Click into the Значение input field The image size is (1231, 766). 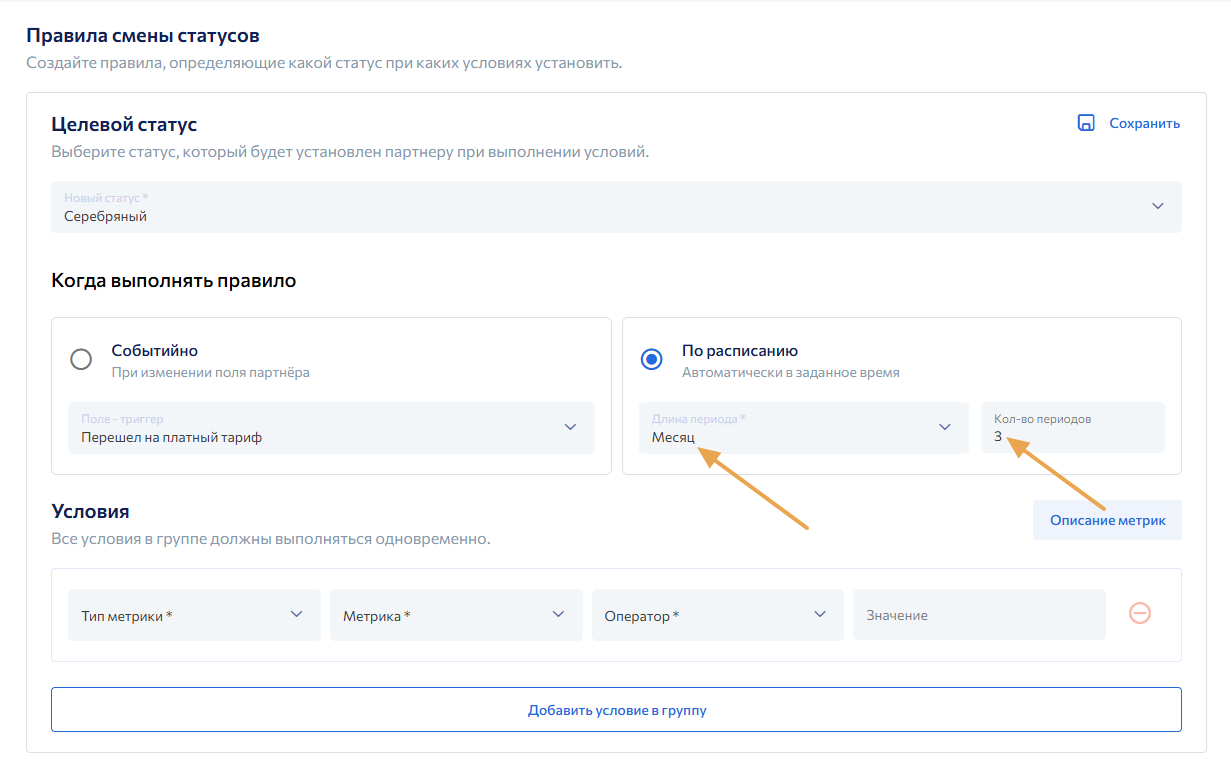(978, 615)
